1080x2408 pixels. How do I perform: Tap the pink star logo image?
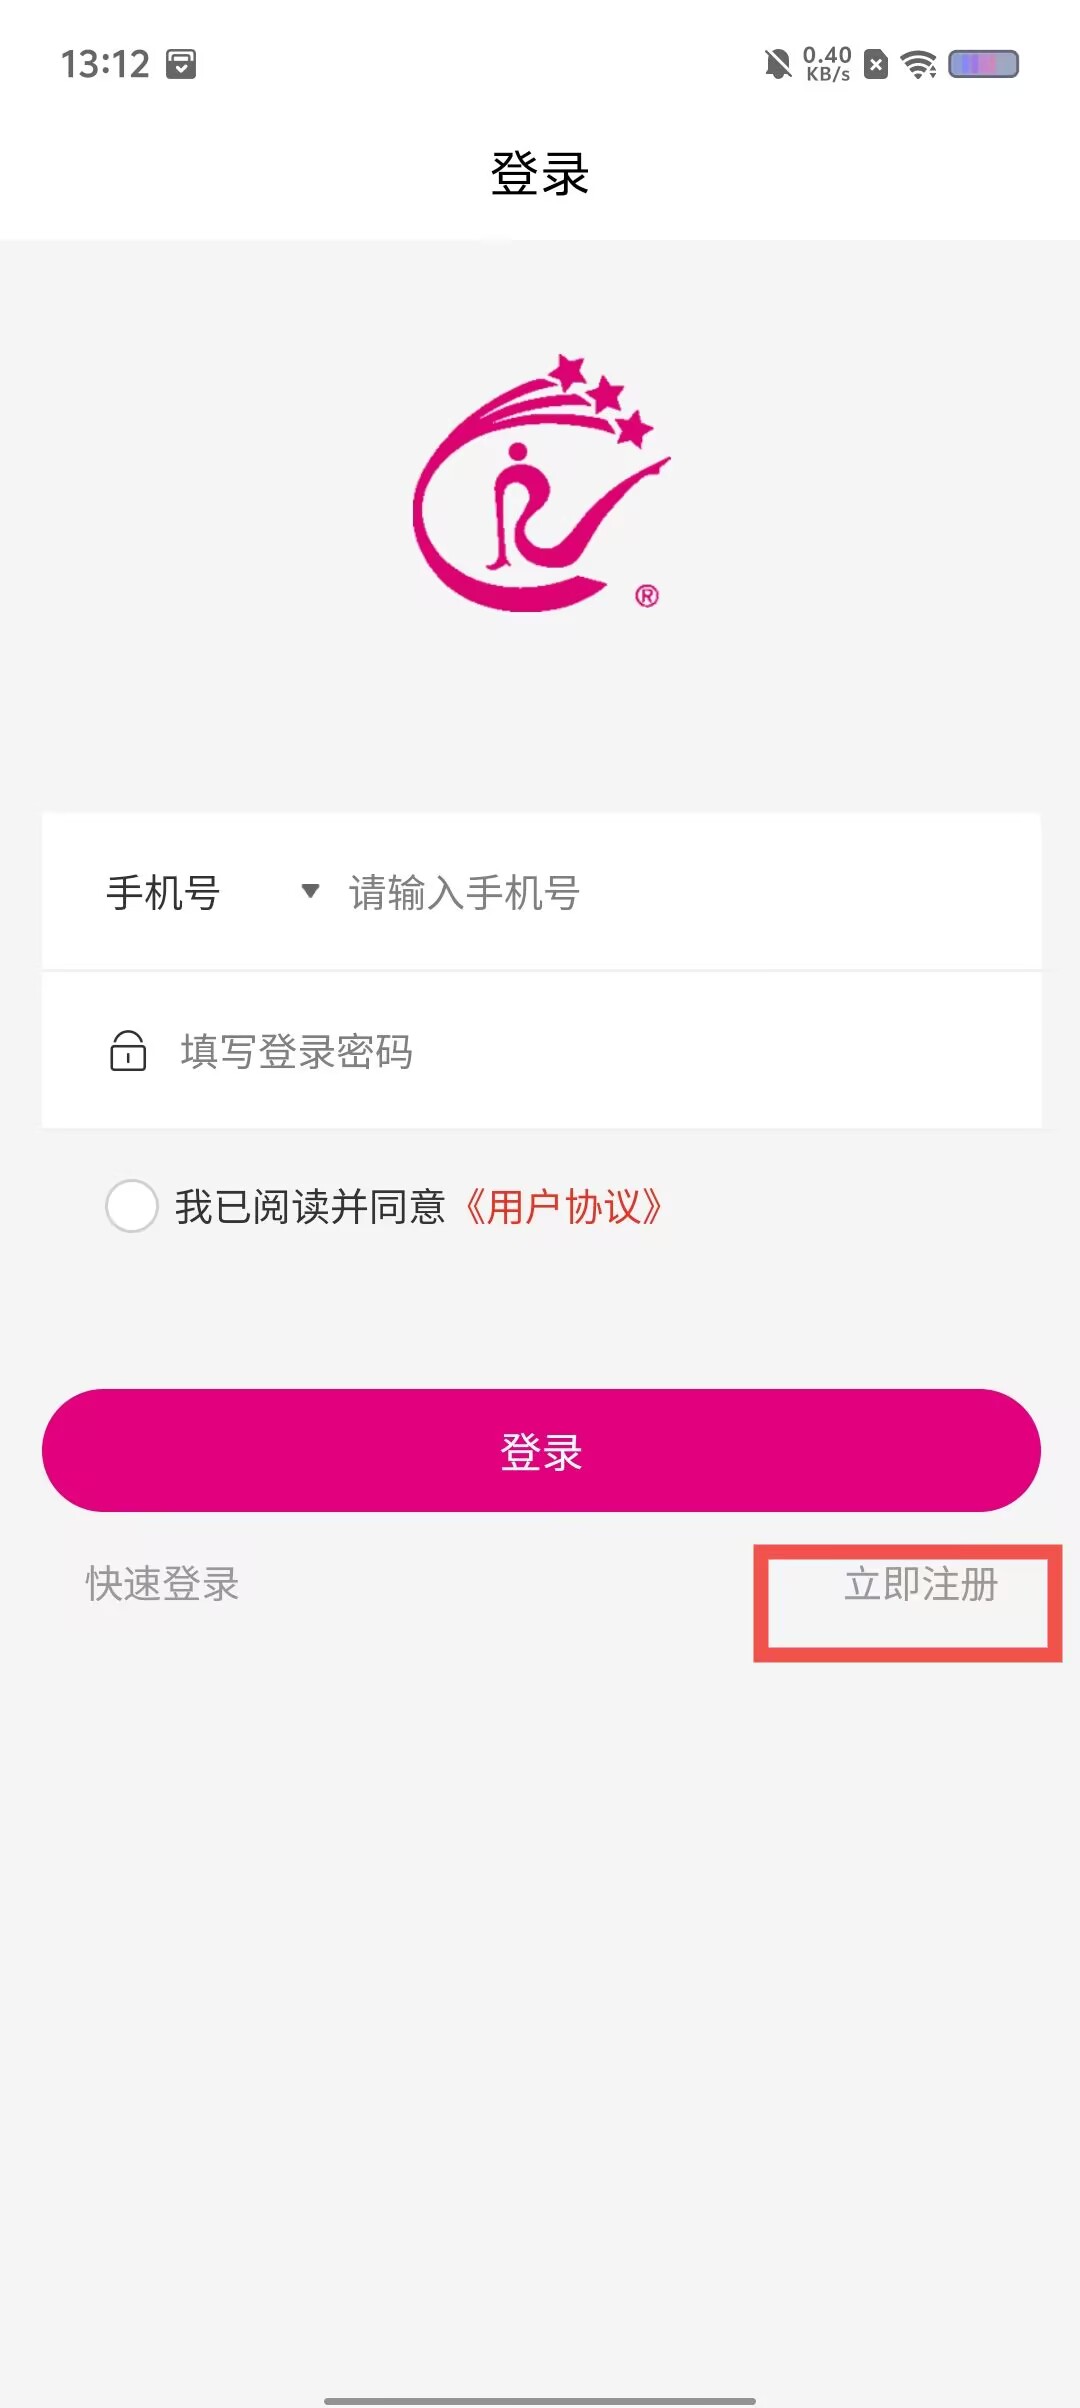[x=541, y=482]
